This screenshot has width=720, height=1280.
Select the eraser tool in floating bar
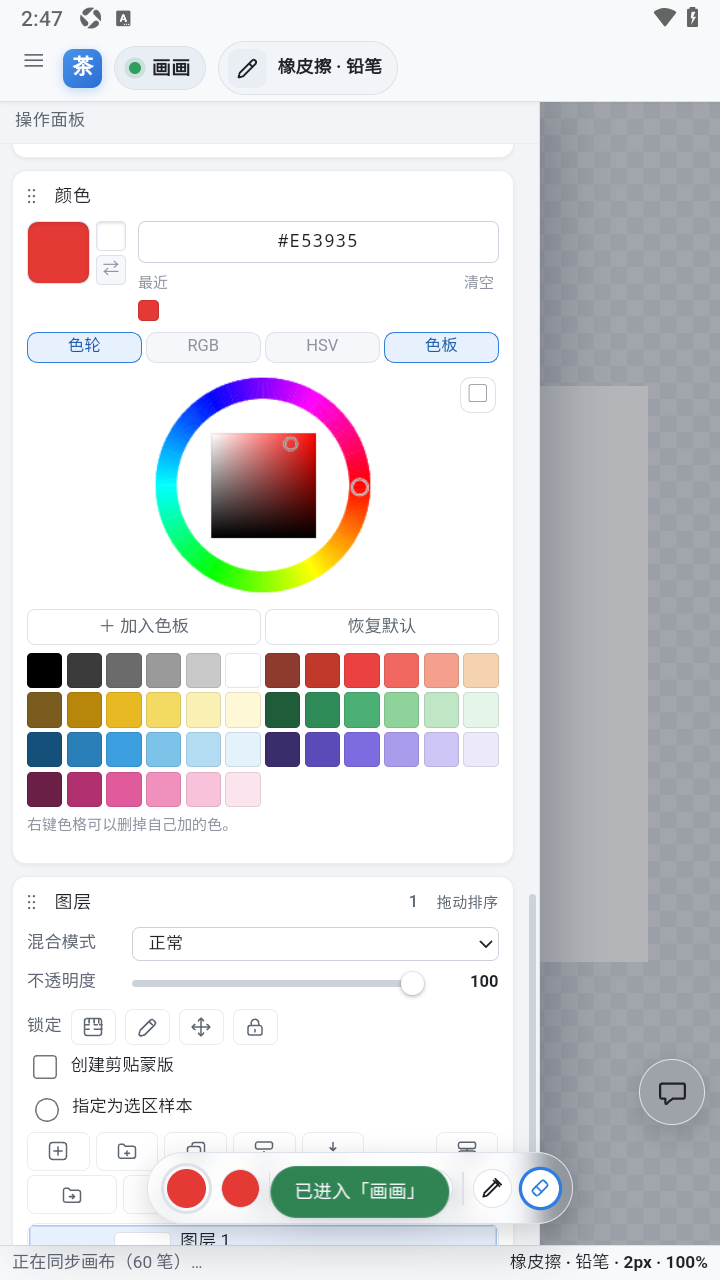(540, 1189)
